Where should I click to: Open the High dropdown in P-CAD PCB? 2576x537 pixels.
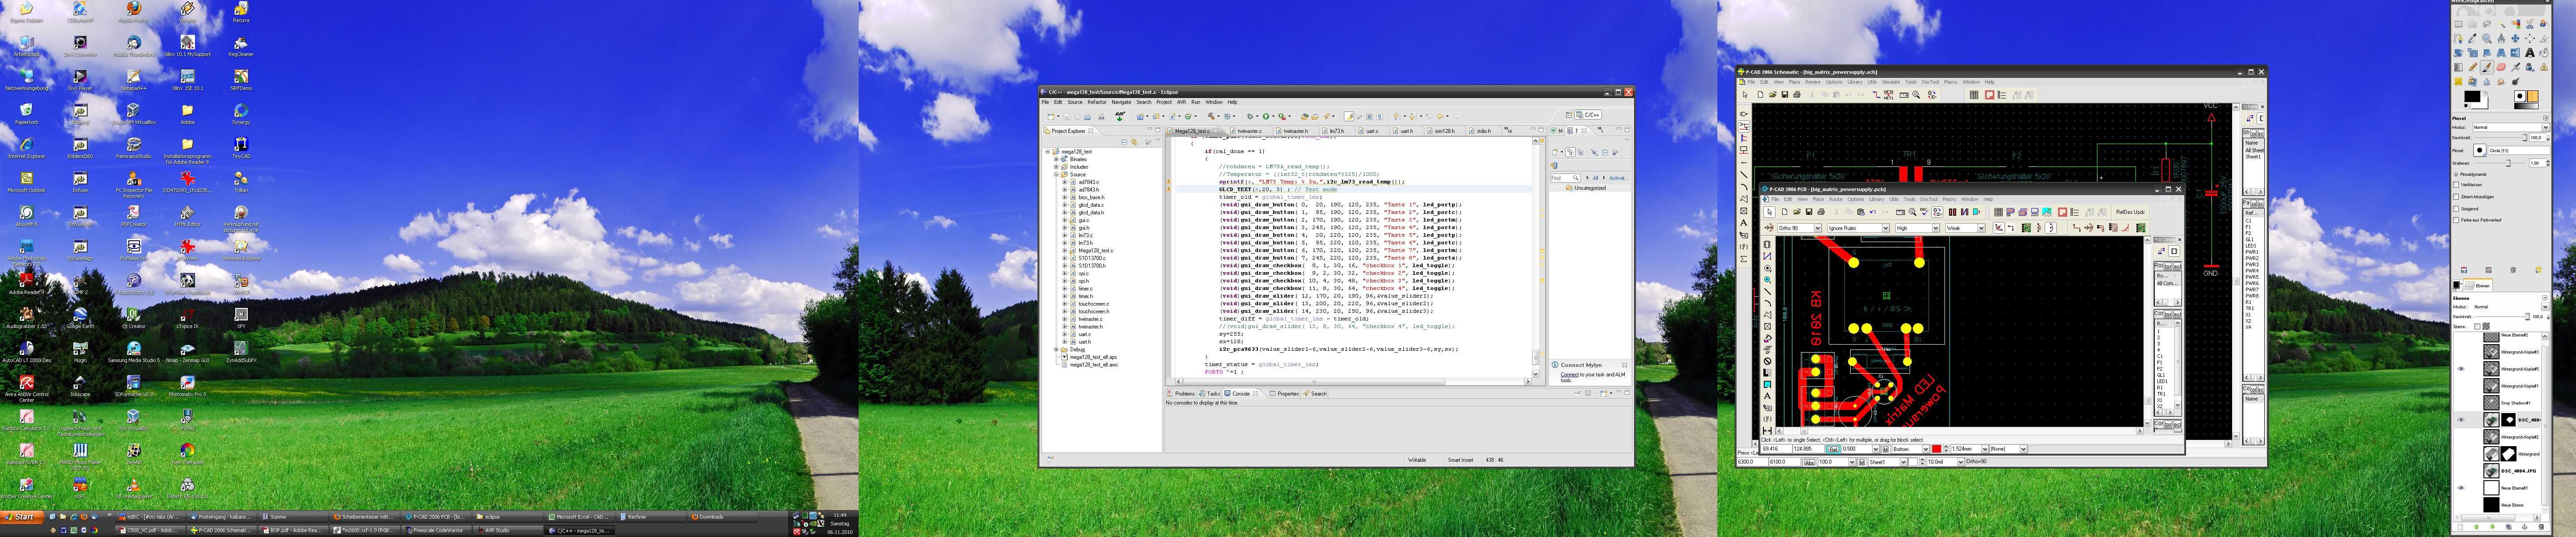point(1918,228)
